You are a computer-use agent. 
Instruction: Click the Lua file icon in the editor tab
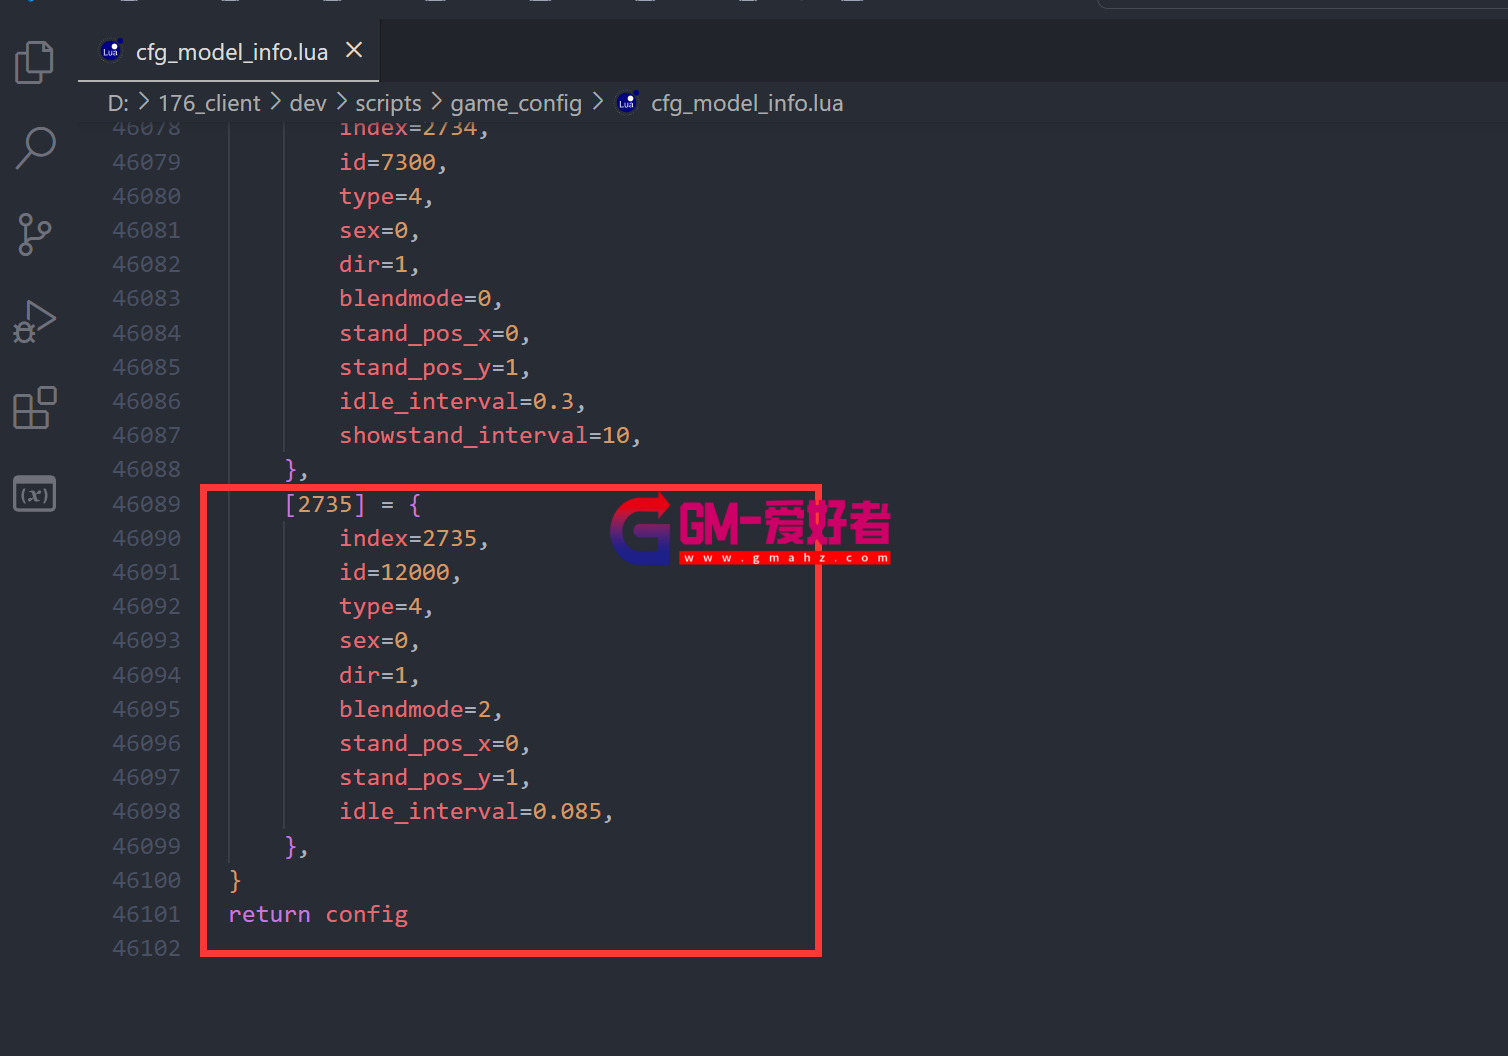click(111, 51)
